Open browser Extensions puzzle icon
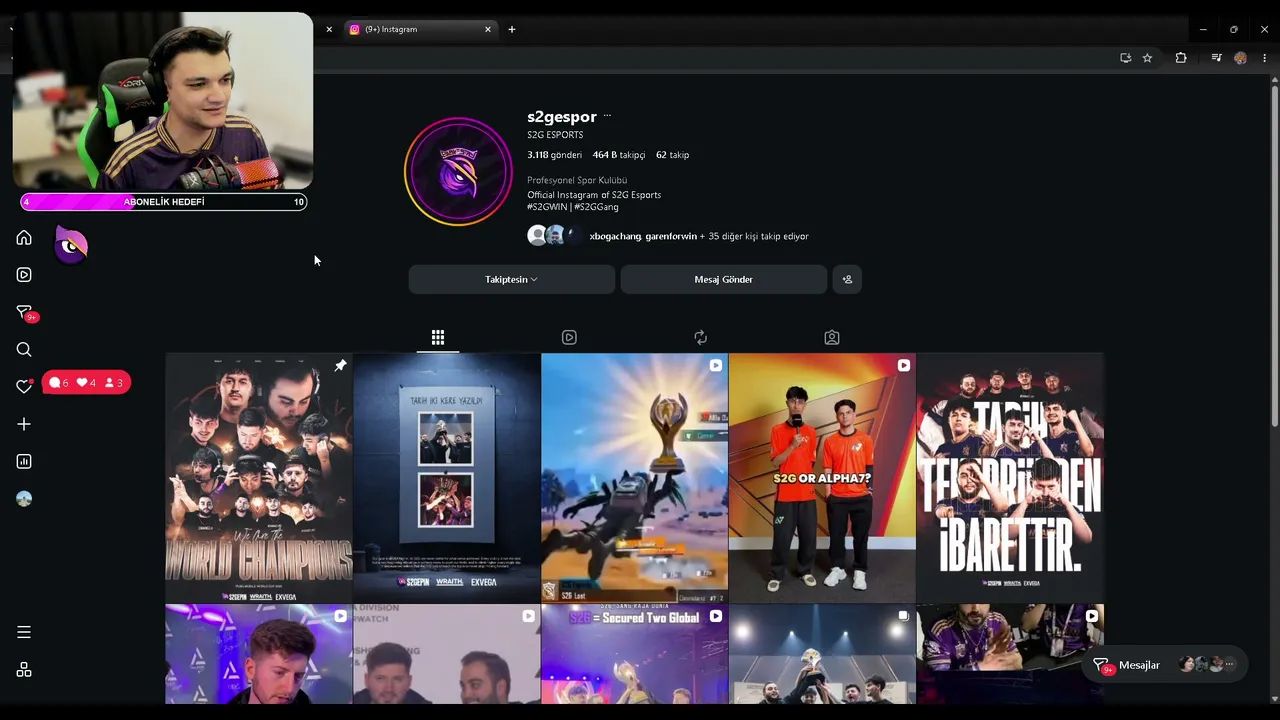Viewport: 1280px width, 720px height. (x=1181, y=58)
